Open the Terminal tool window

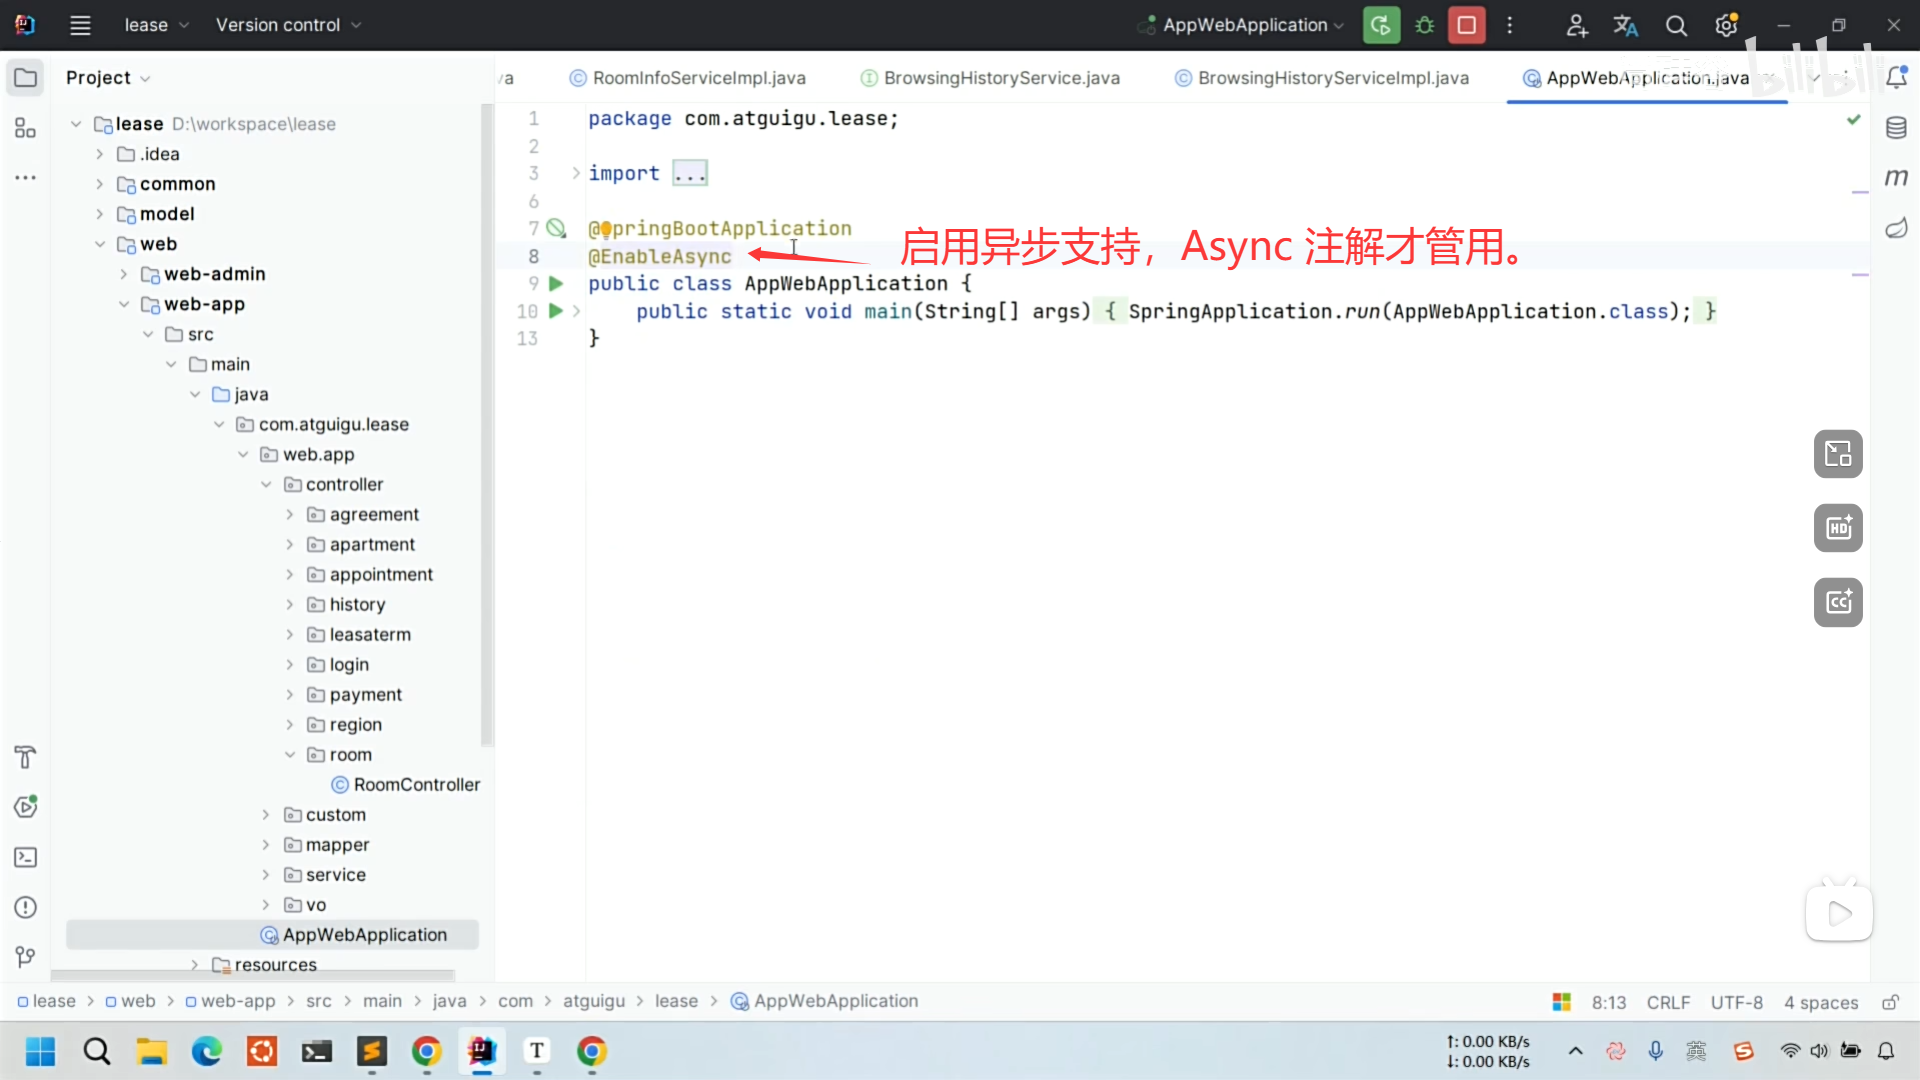(x=25, y=857)
